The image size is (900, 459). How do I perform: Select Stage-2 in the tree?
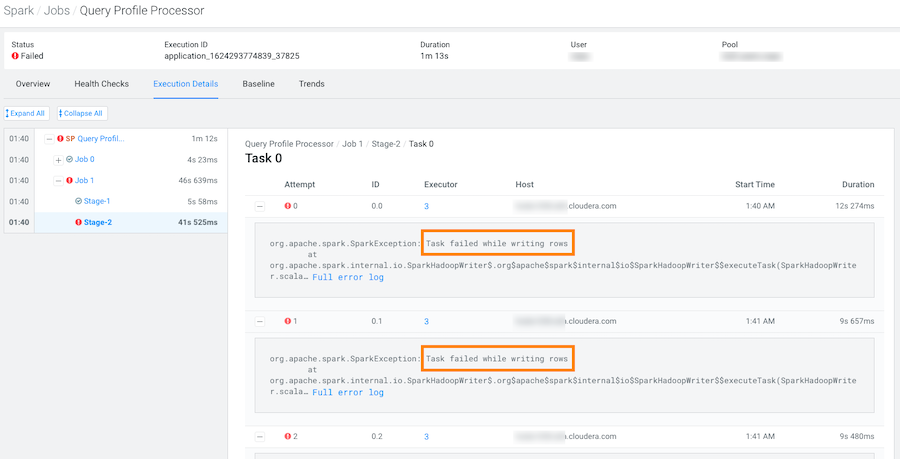pos(98,223)
